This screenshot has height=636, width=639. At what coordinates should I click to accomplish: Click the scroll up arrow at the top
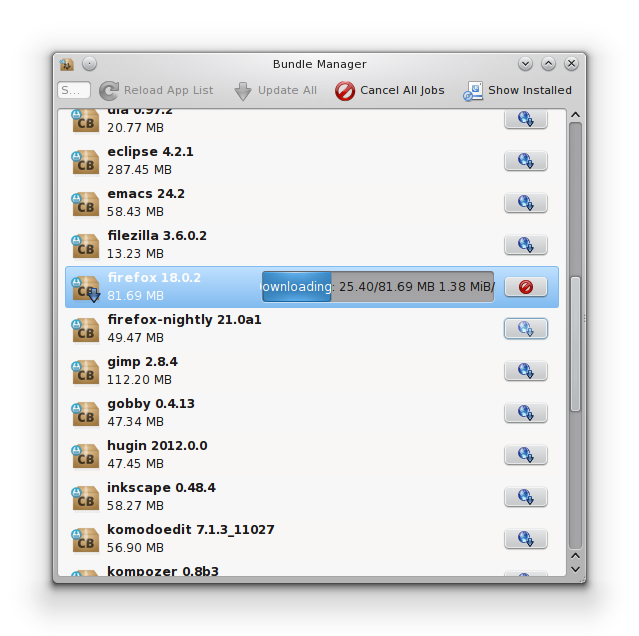click(575, 115)
